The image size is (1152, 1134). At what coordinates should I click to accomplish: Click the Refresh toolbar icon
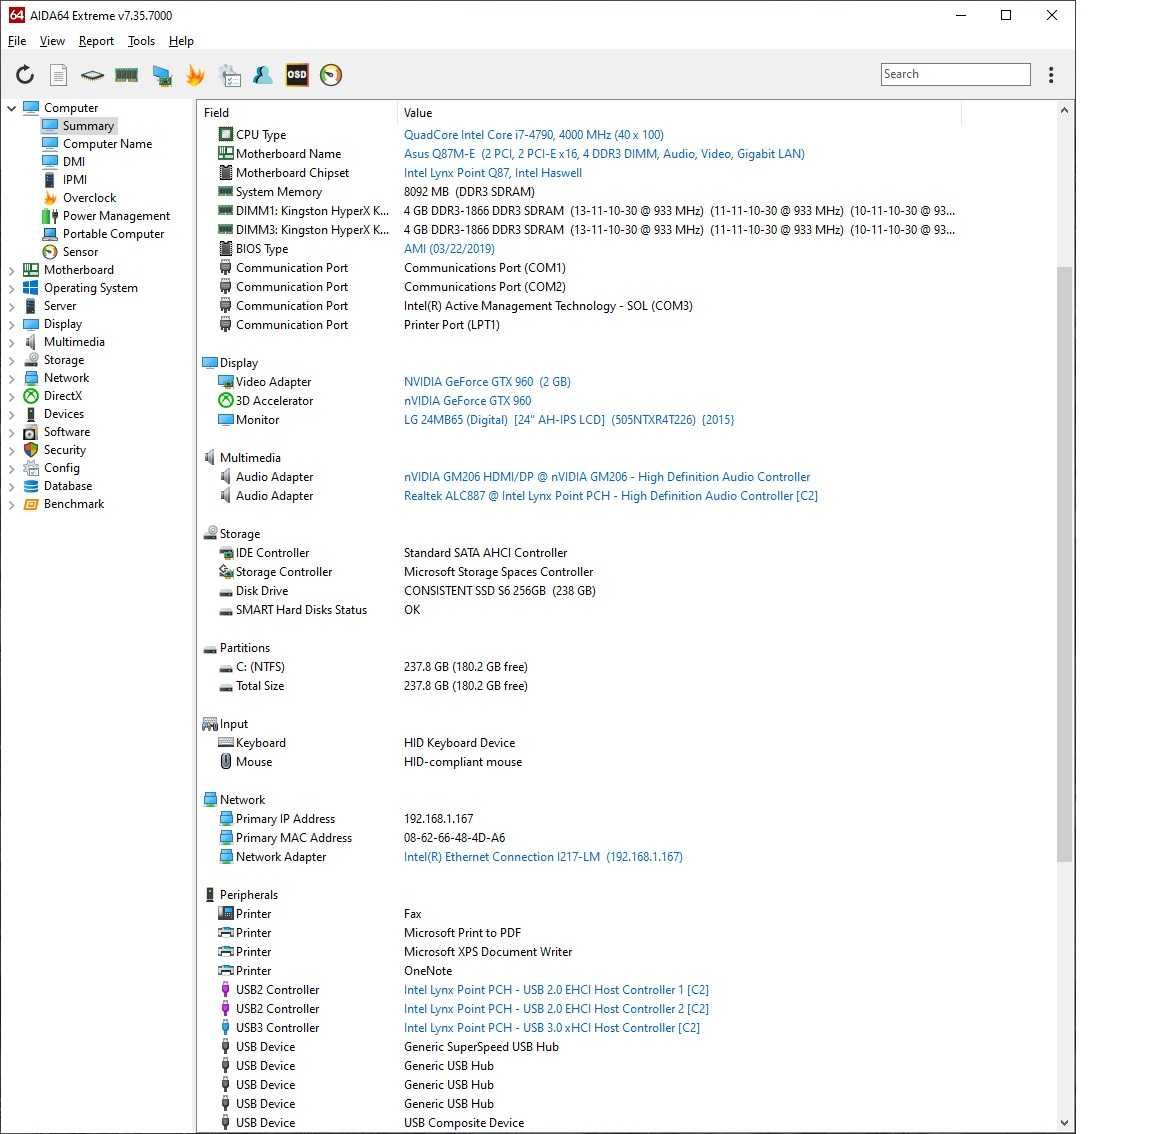[x=25, y=75]
